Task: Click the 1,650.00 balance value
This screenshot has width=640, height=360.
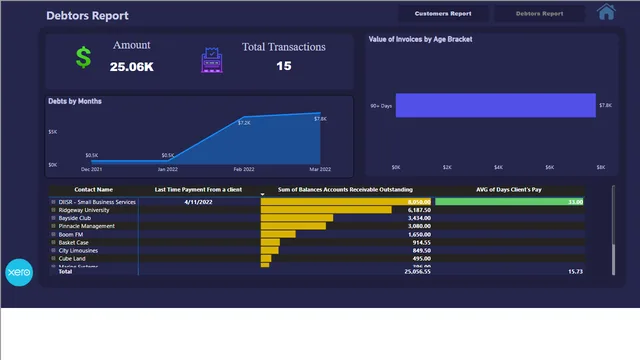Action: point(419,234)
